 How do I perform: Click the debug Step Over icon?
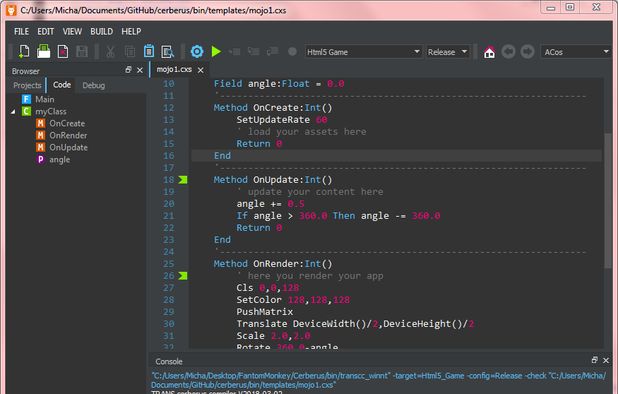pyautogui.click(x=235, y=52)
